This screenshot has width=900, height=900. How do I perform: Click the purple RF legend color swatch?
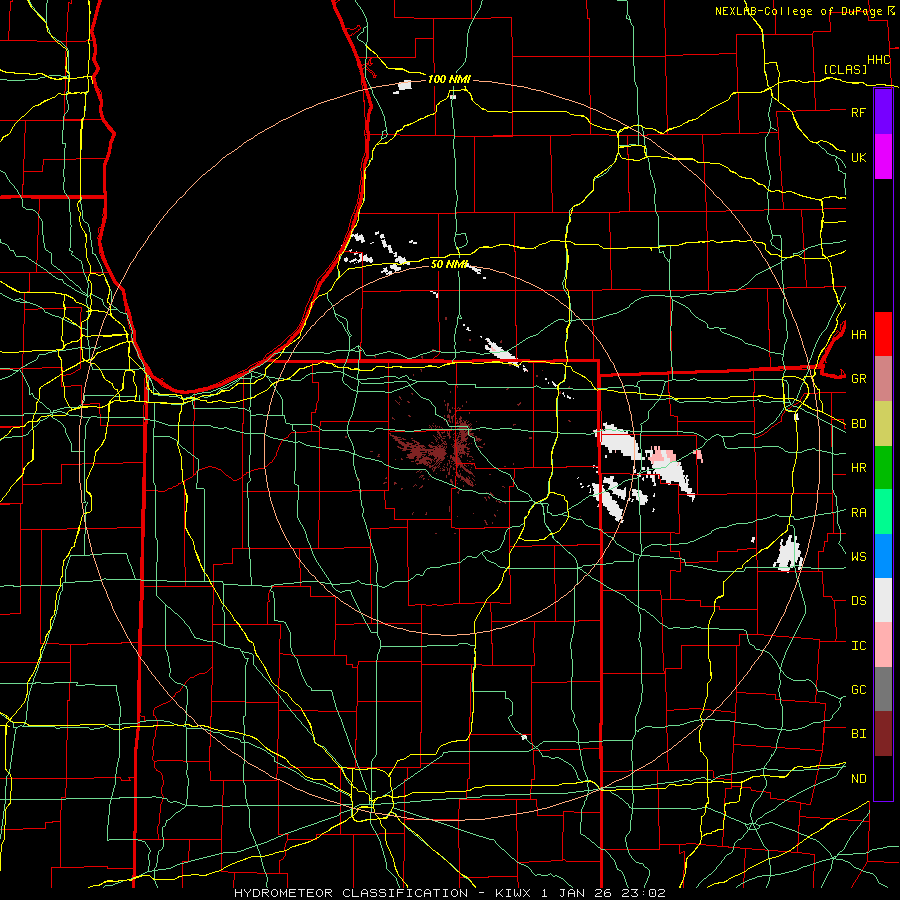point(883,112)
